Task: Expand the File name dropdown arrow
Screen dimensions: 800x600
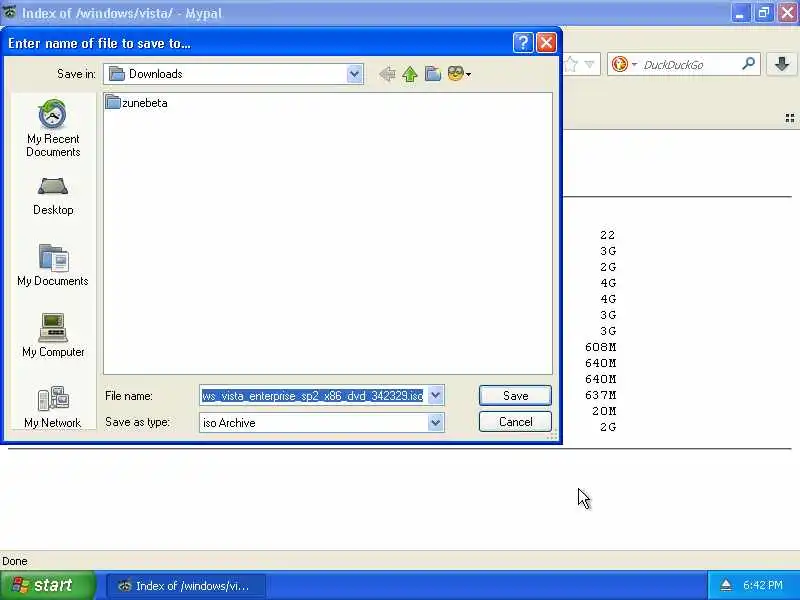Action: click(436, 395)
